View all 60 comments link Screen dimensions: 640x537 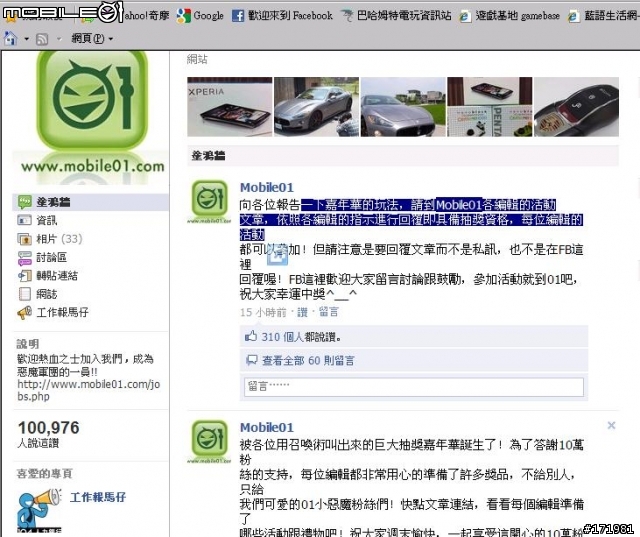point(308,360)
